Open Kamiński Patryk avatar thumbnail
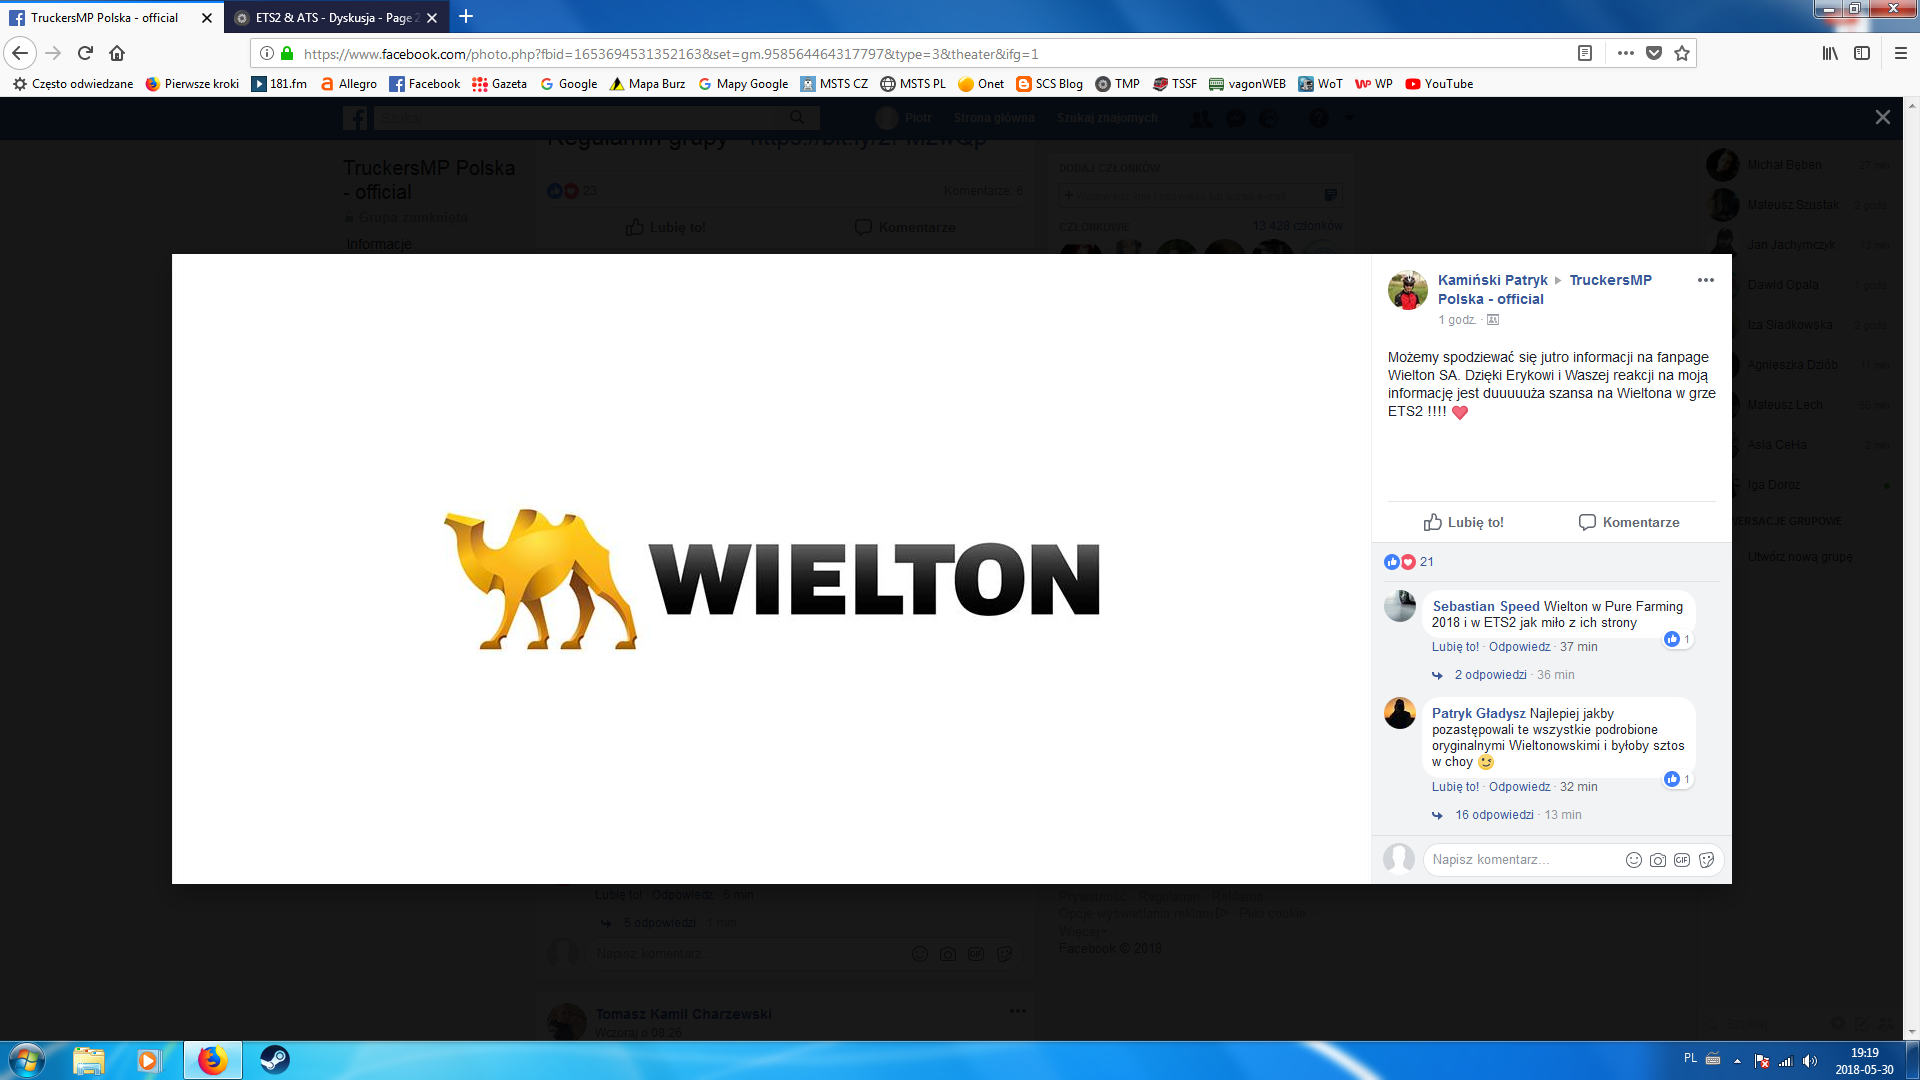 pos(1407,290)
